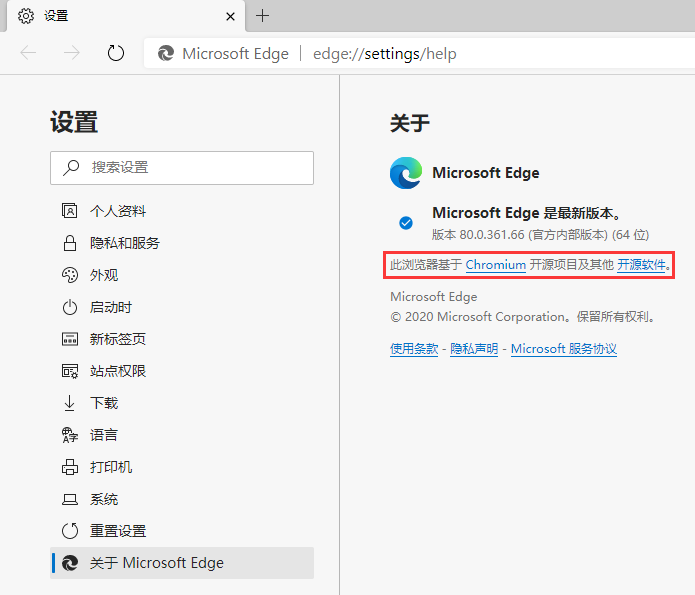Viewport: 695px width, 595px height.
Task: Open the Chromium link
Action: pyautogui.click(x=496, y=265)
